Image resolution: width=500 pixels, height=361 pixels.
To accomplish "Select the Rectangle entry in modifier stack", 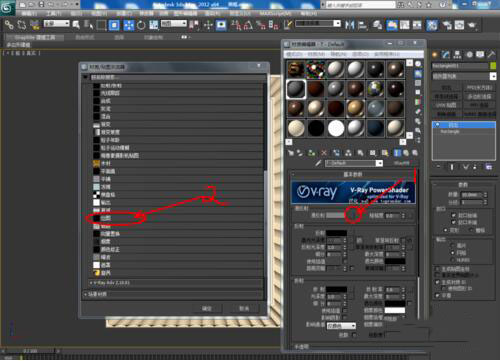I will 450,132.
